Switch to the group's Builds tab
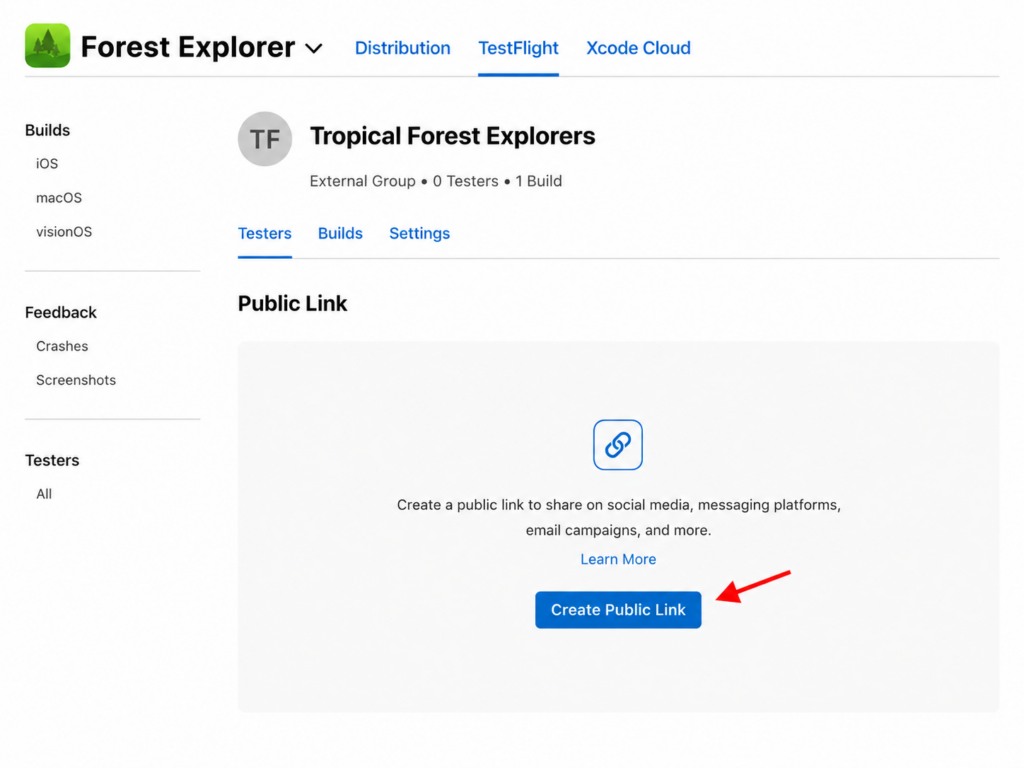Image resolution: width=1024 pixels, height=768 pixels. (340, 233)
